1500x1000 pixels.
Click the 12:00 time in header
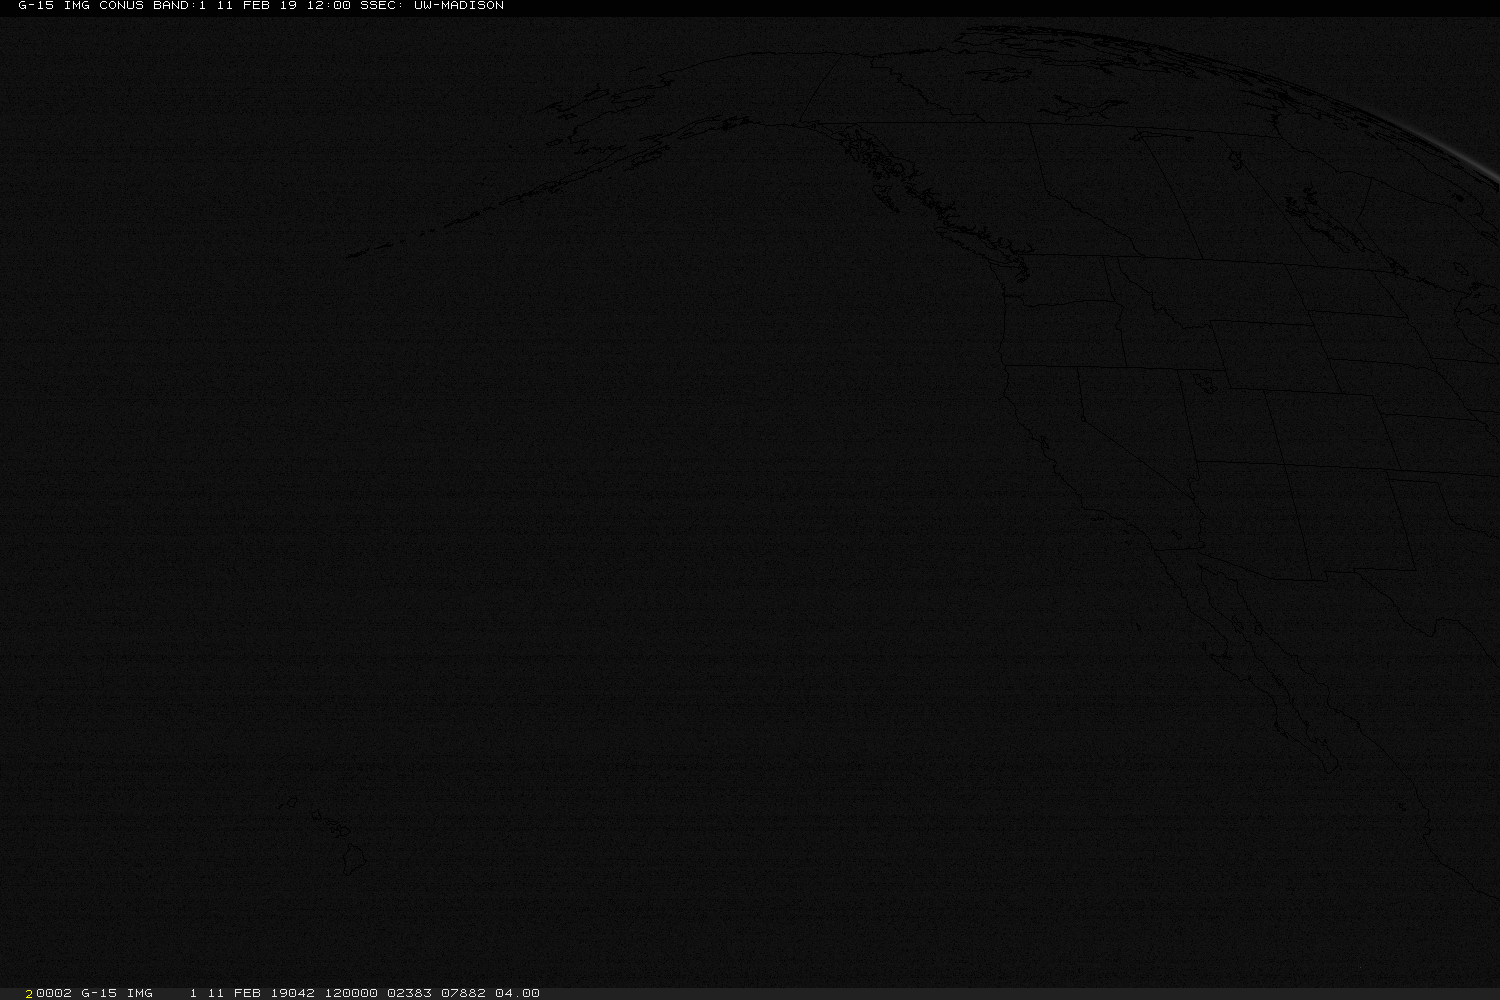(328, 6)
